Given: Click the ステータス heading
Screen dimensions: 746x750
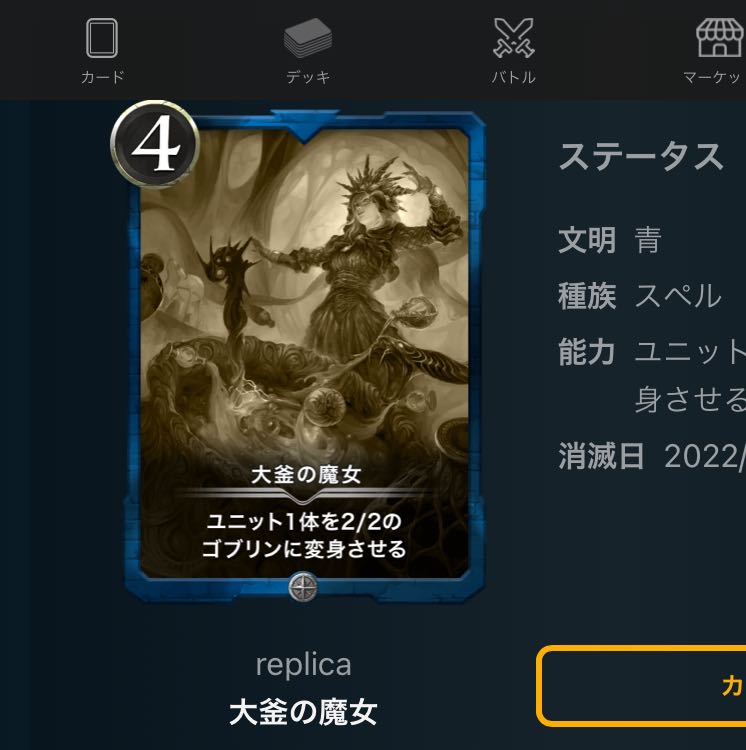Looking at the screenshot, I should point(641,156).
